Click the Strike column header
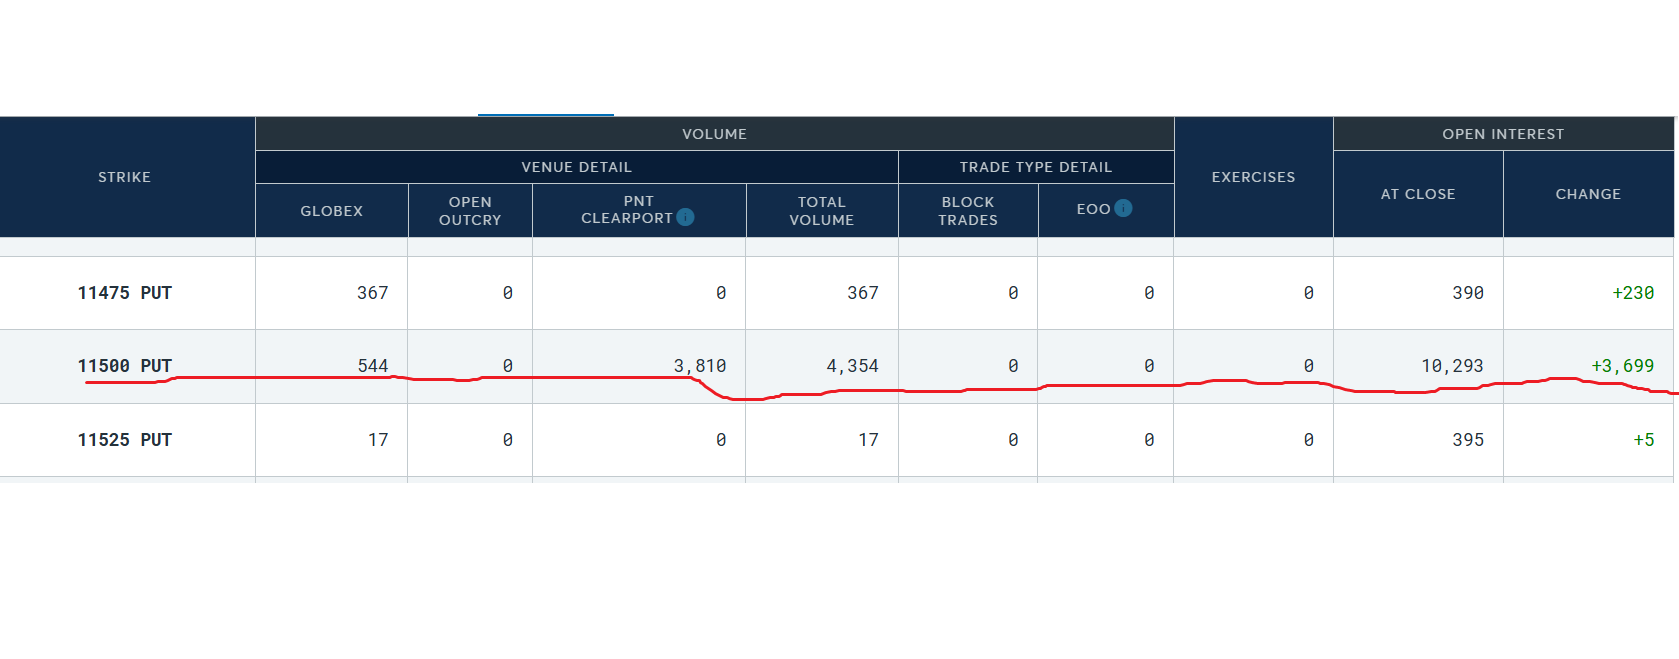Screen dimensions: 1679x659 [x=125, y=177]
